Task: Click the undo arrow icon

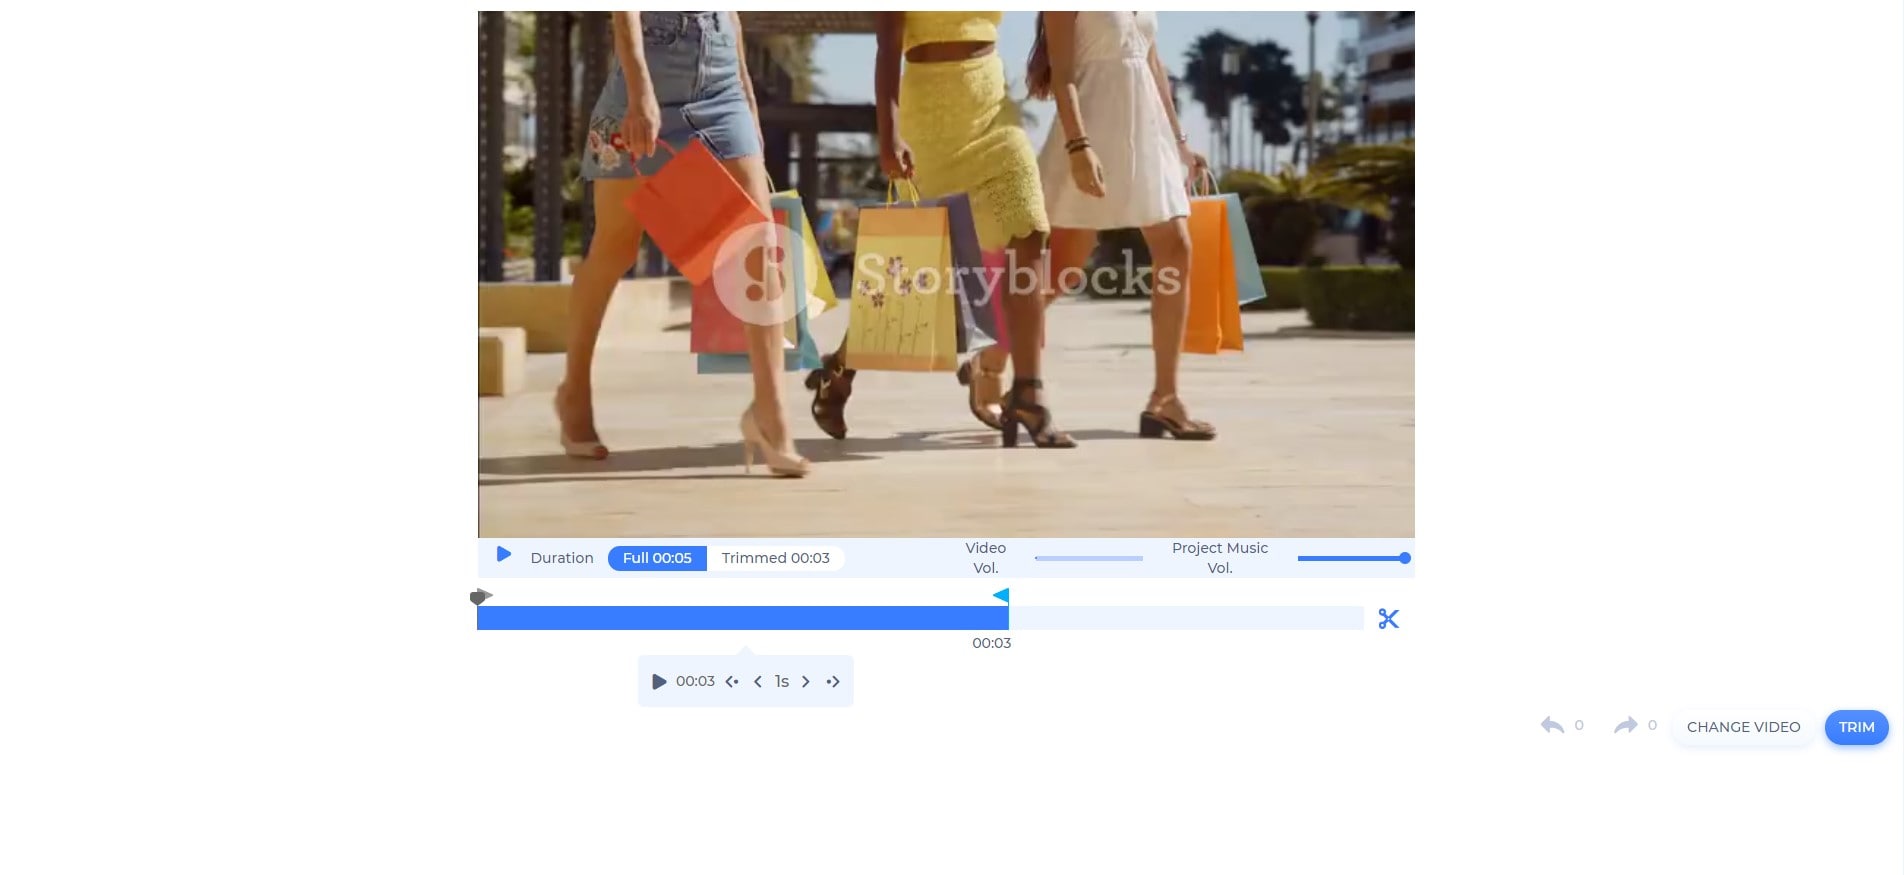Action: tap(1552, 726)
